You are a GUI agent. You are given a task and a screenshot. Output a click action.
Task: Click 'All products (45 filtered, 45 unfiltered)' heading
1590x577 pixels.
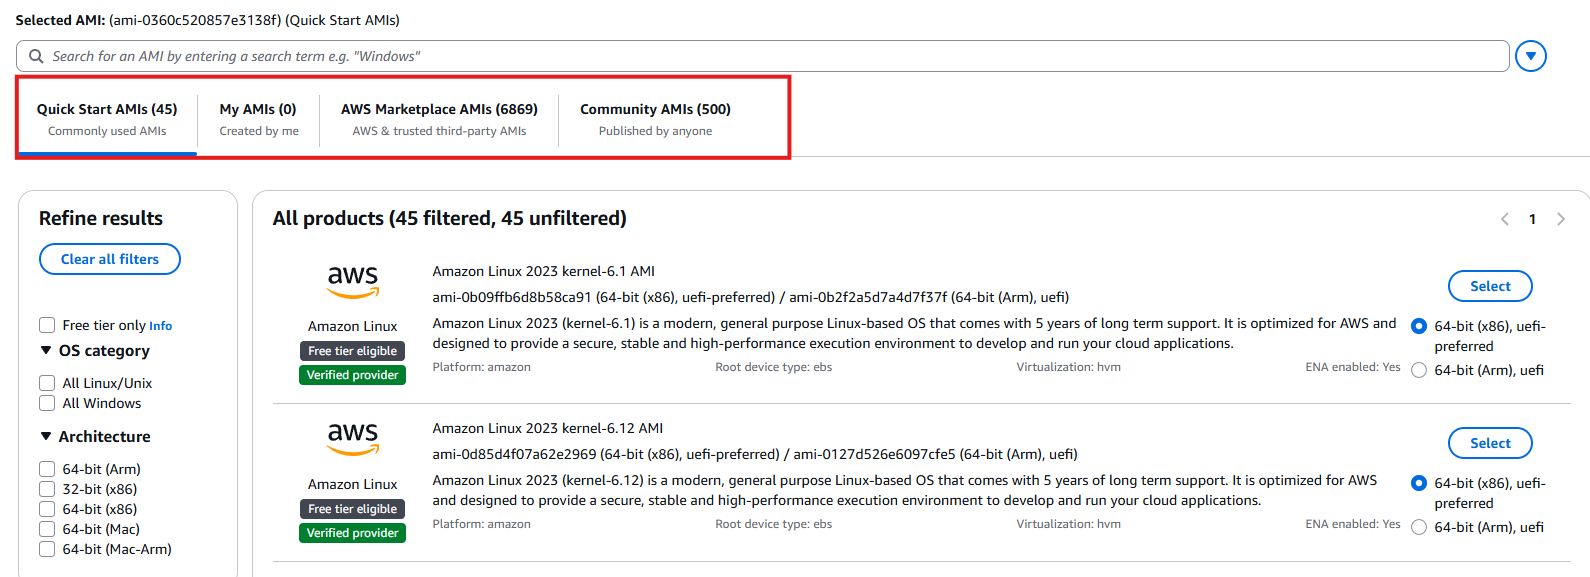450,218
